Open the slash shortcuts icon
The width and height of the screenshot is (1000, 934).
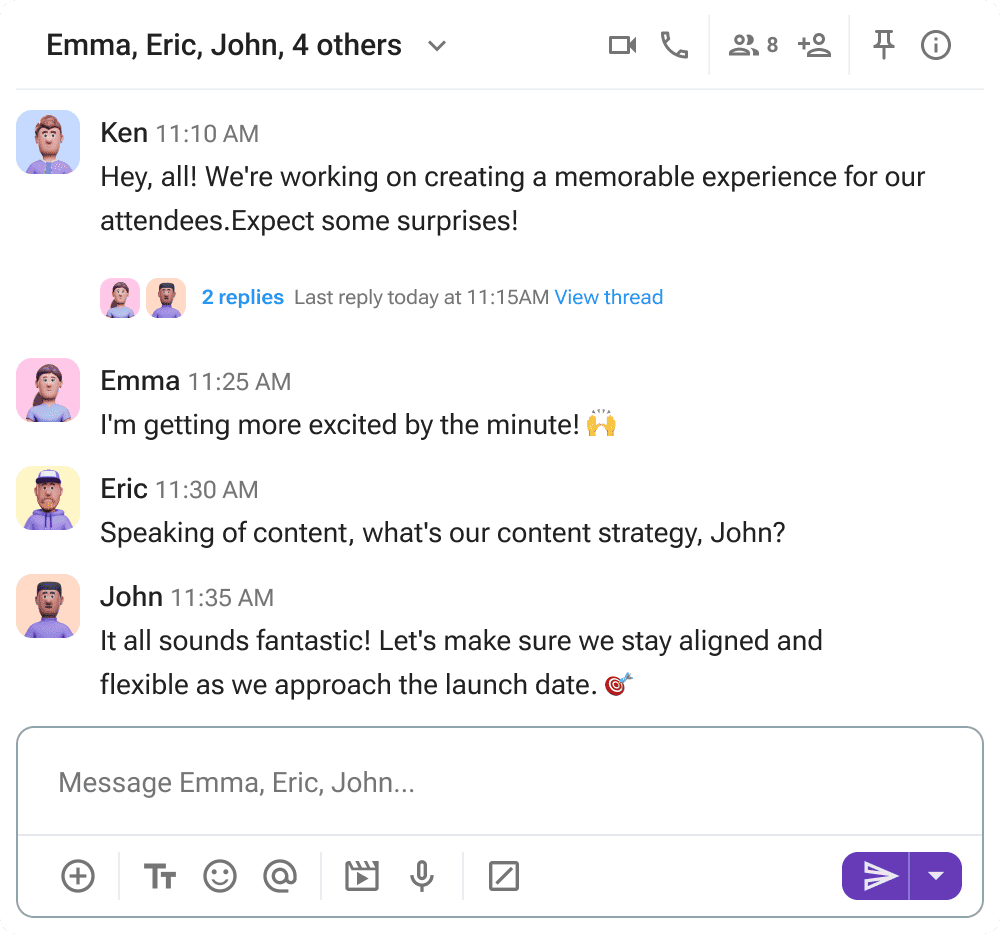[x=503, y=877]
